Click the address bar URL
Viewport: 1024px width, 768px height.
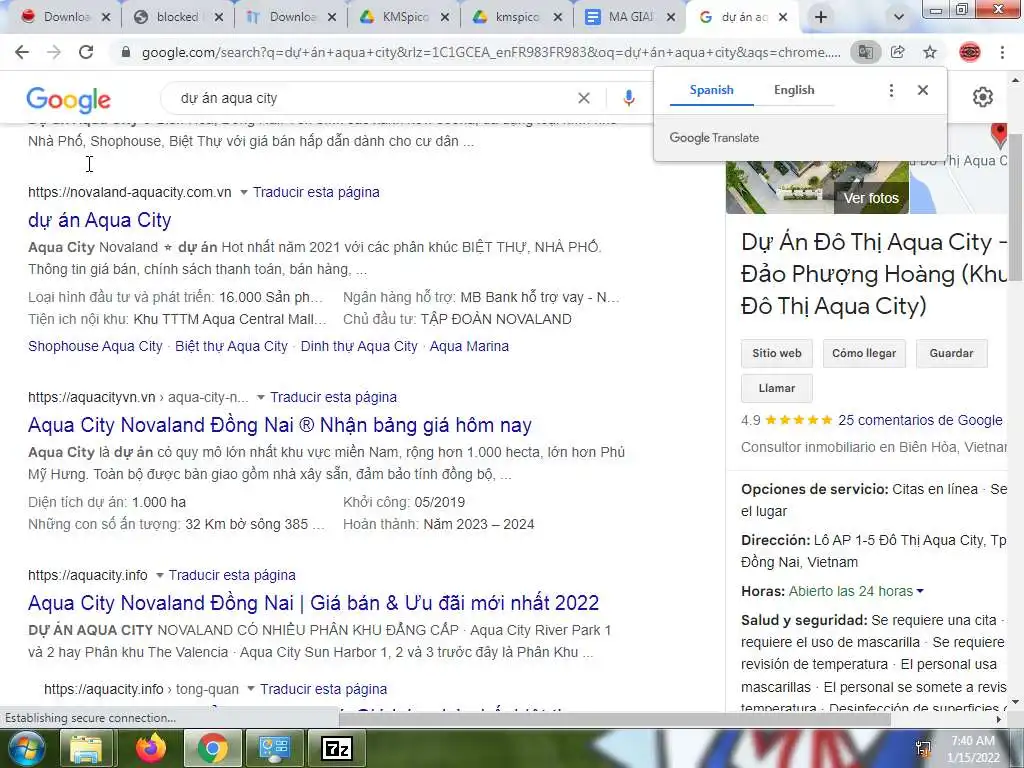(491, 52)
